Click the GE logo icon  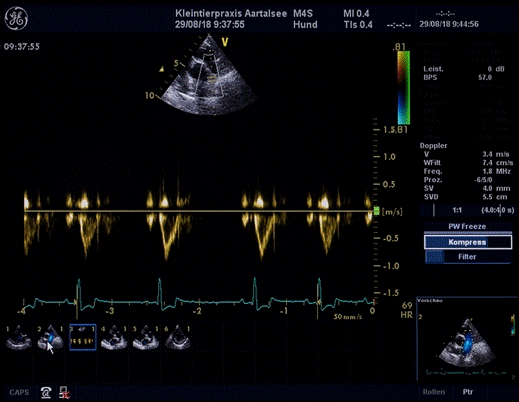pyautogui.click(x=16, y=19)
